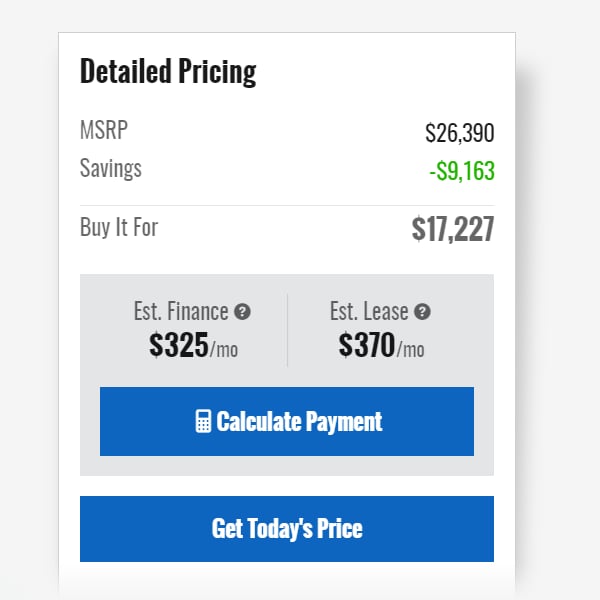Click the /mo suffix after $325
The image size is (600, 600).
click(x=224, y=349)
